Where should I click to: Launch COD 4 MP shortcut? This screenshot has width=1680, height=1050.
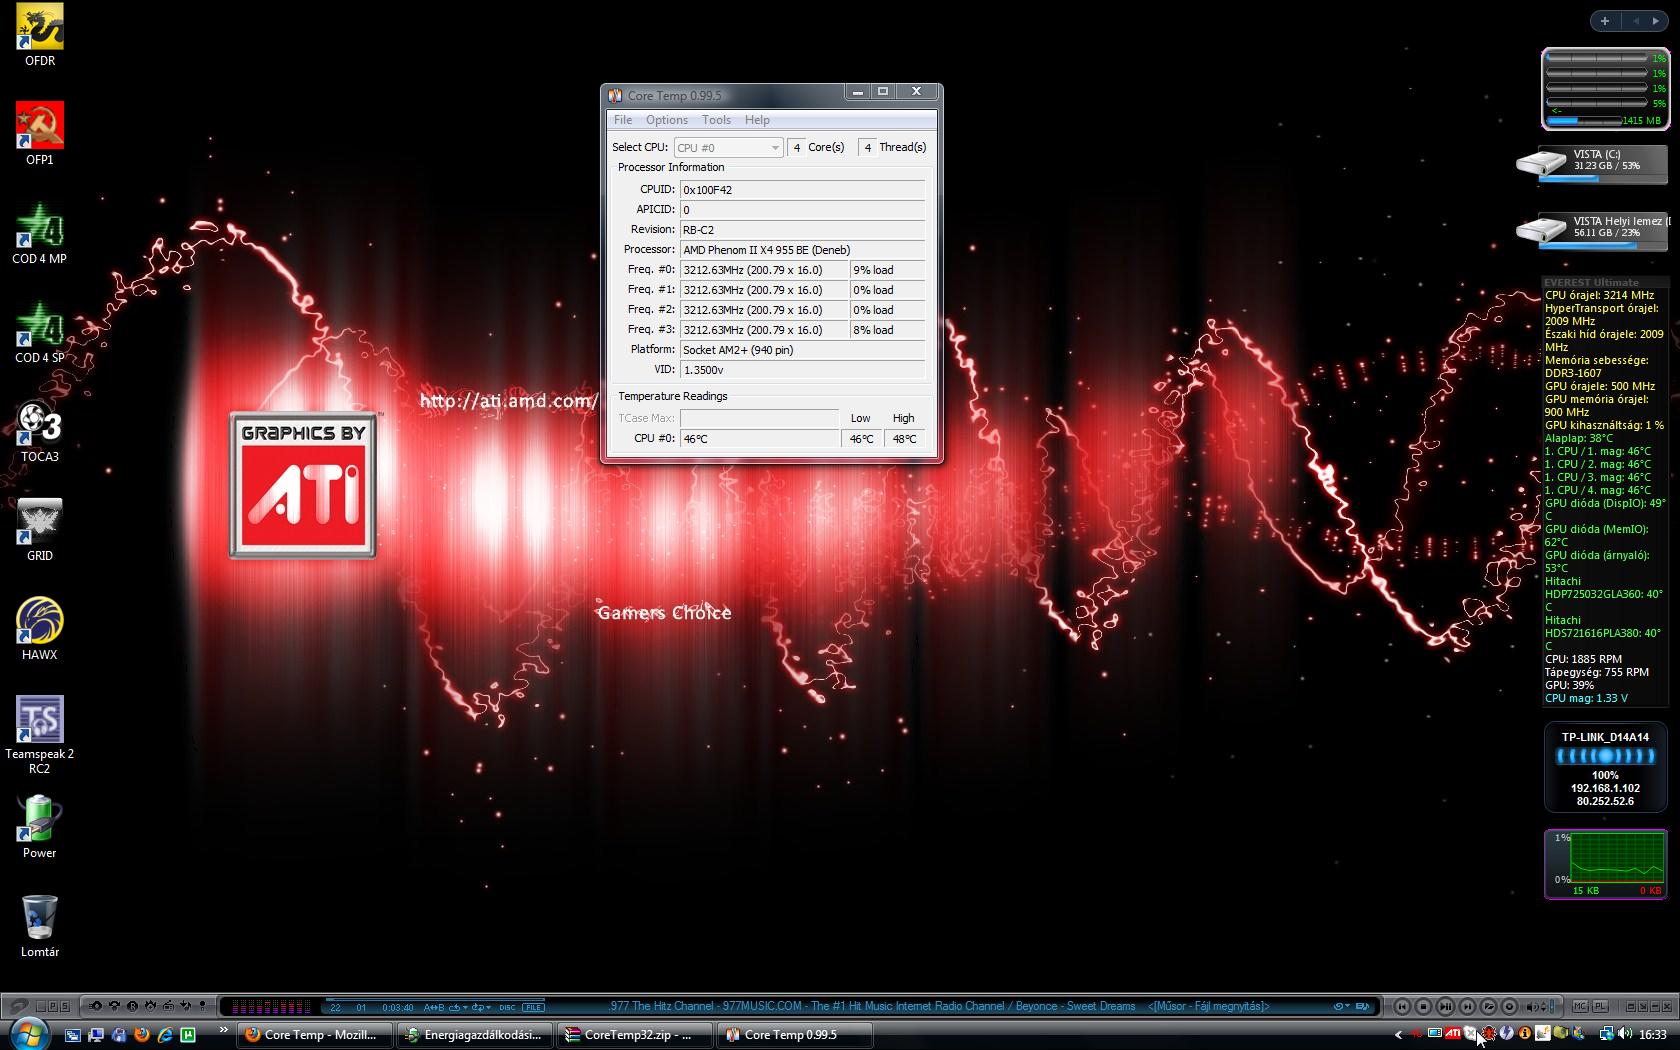pos(40,232)
